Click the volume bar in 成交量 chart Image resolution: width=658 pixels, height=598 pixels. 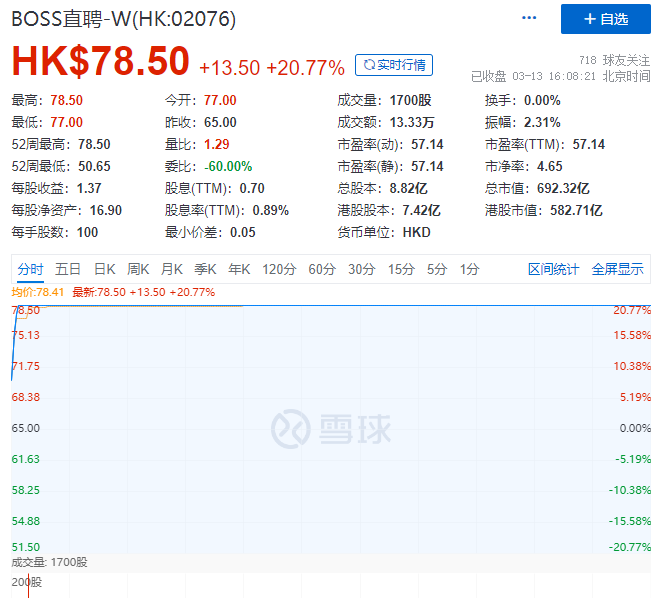click(28, 586)
